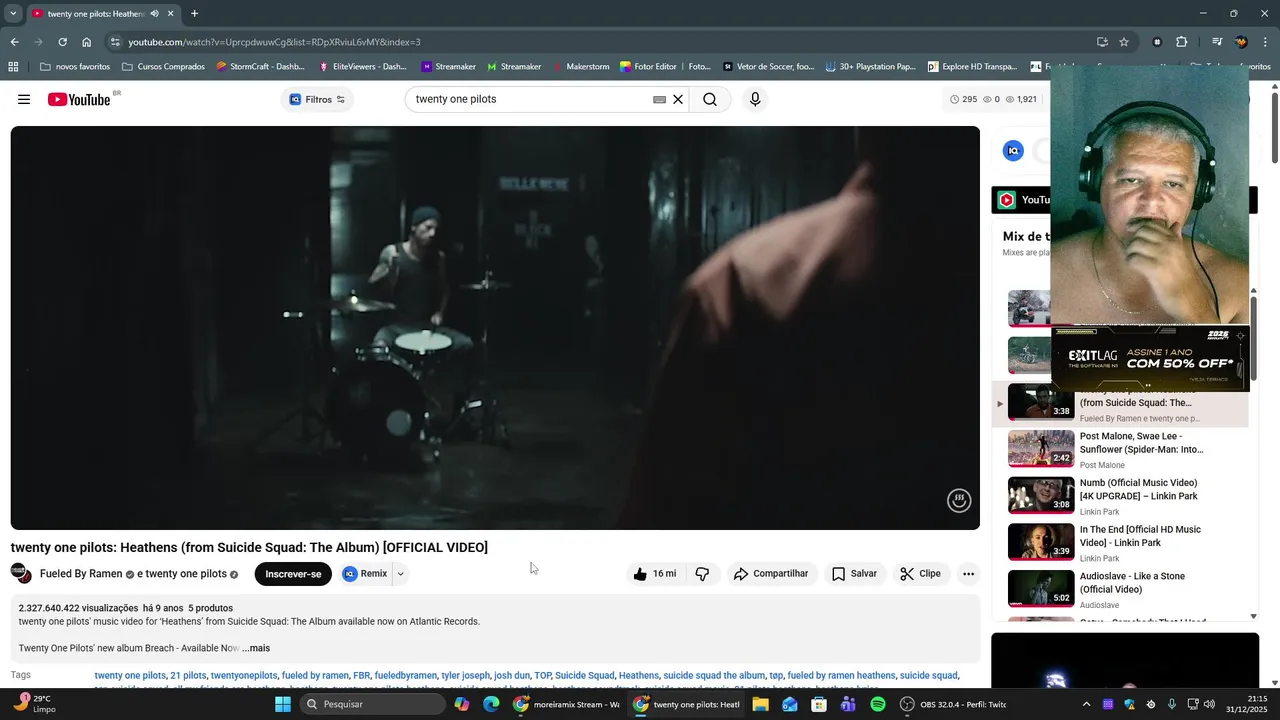Open the Fueled By Ramen channel avatar

click(x=21, y=573)
